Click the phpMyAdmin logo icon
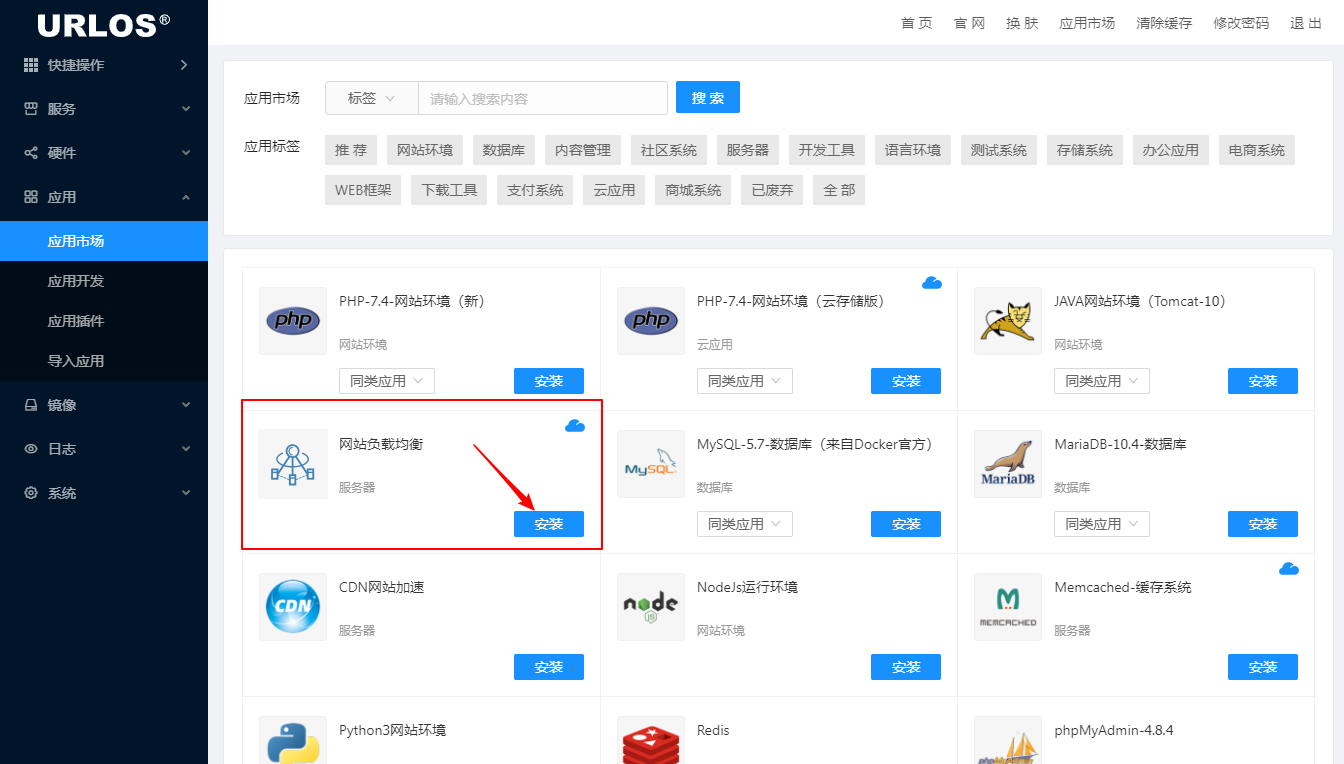Screen dimensions: 1344x764 (1008, 742)
